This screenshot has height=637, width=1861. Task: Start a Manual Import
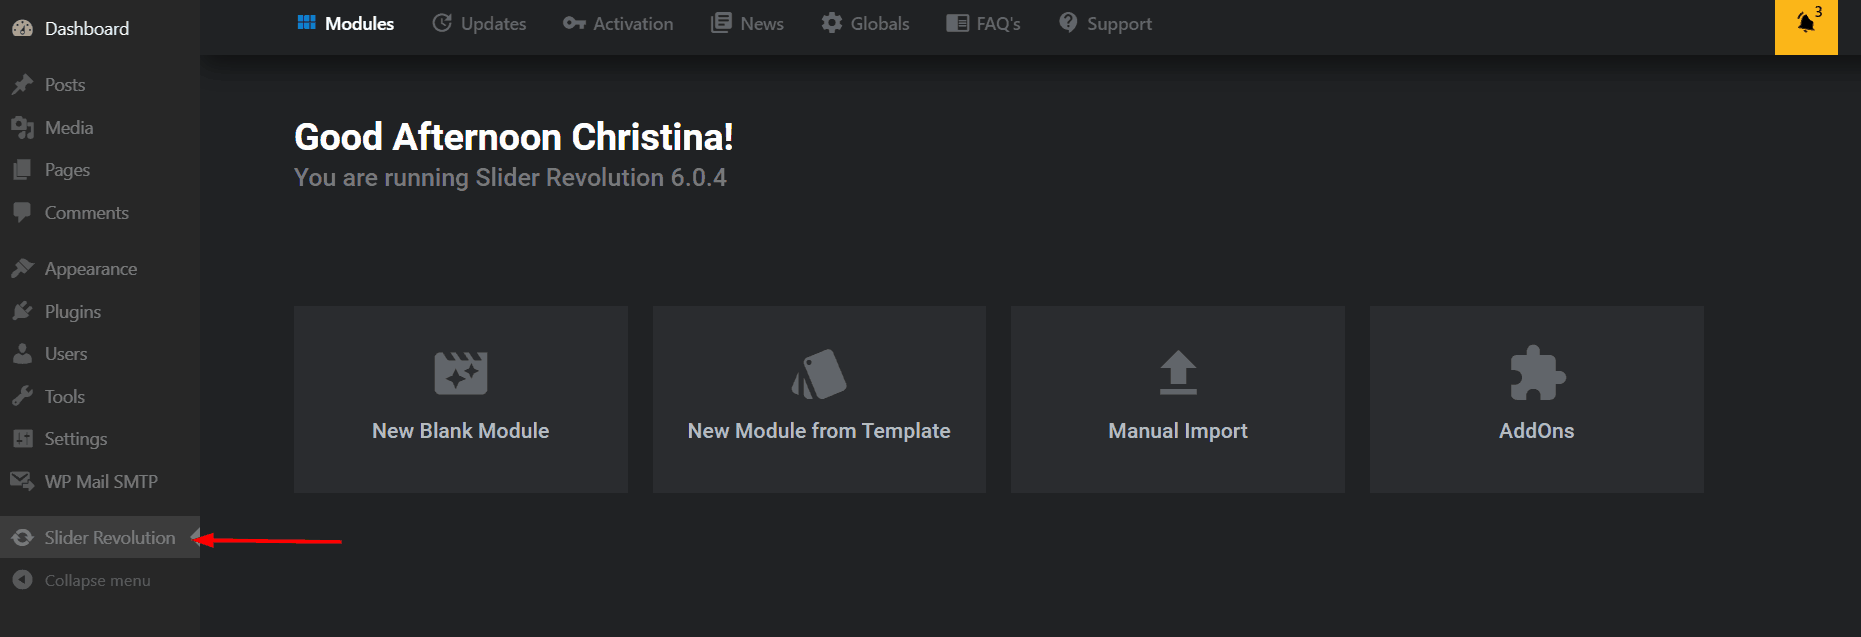tap(1178, 399)
